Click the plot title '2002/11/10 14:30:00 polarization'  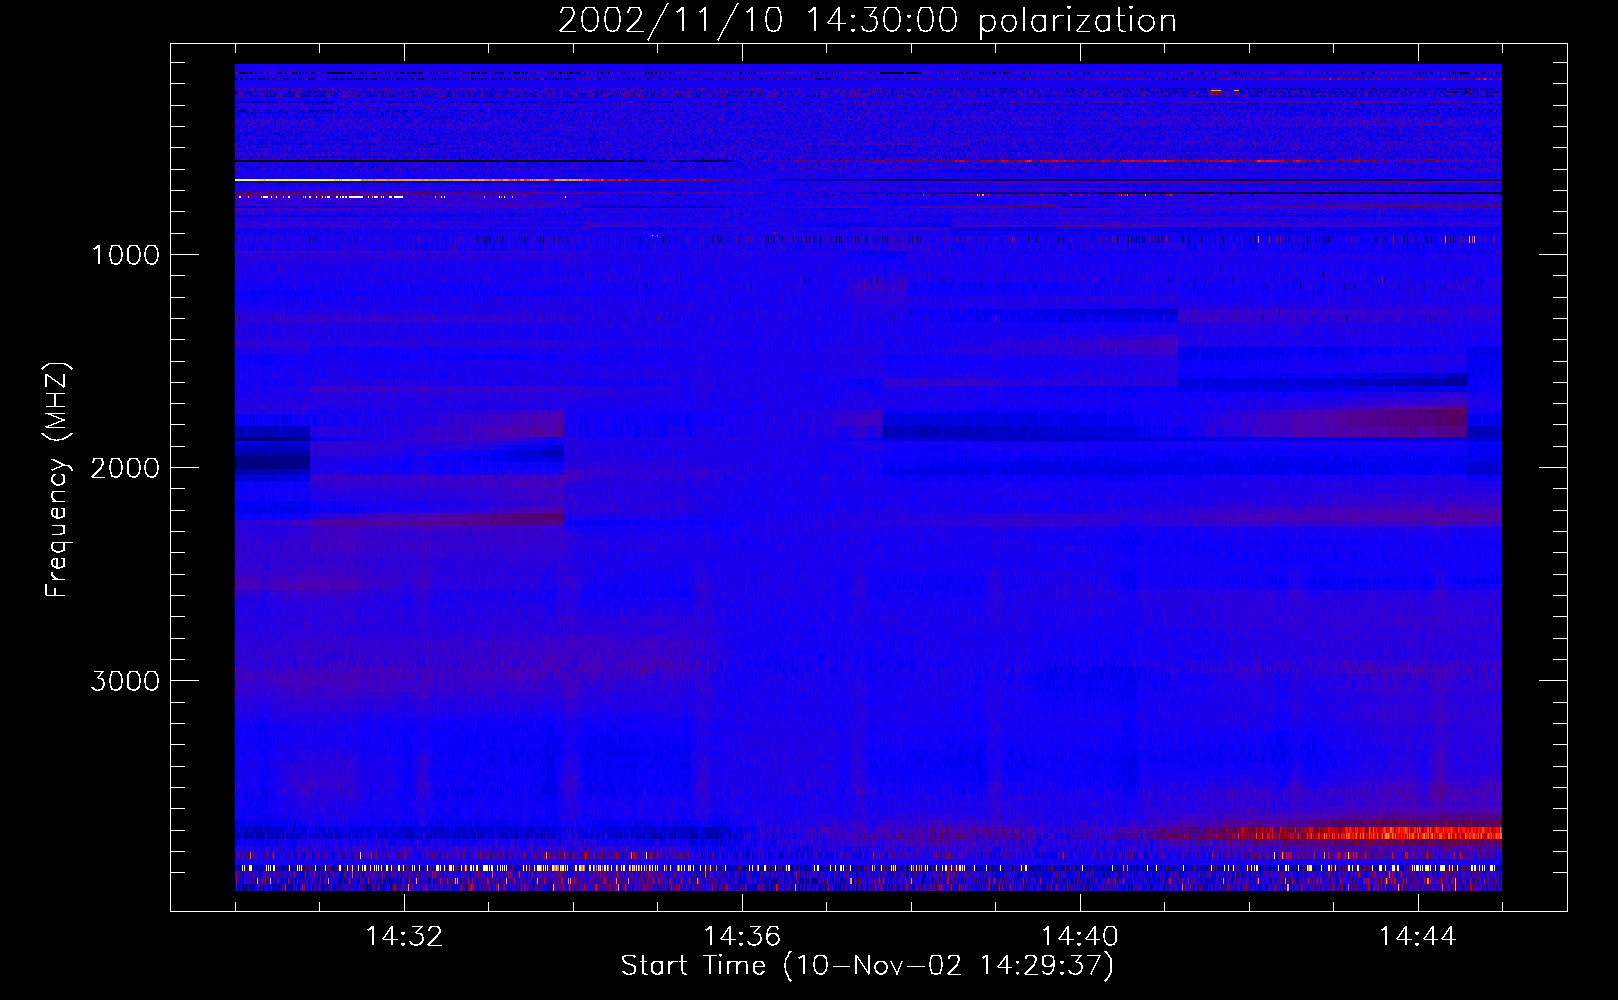[x=867, y=21]
